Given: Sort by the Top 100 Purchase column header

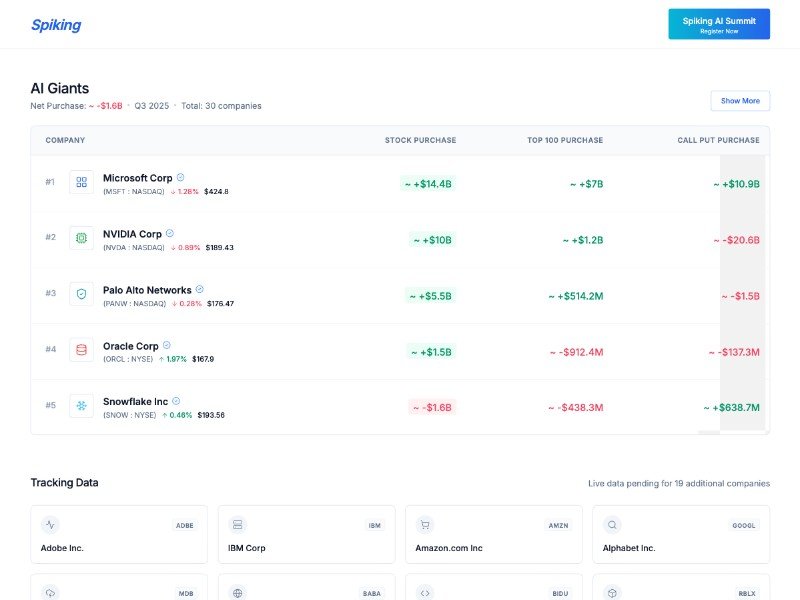Looking at the screenshot, I should click(565, 140).
